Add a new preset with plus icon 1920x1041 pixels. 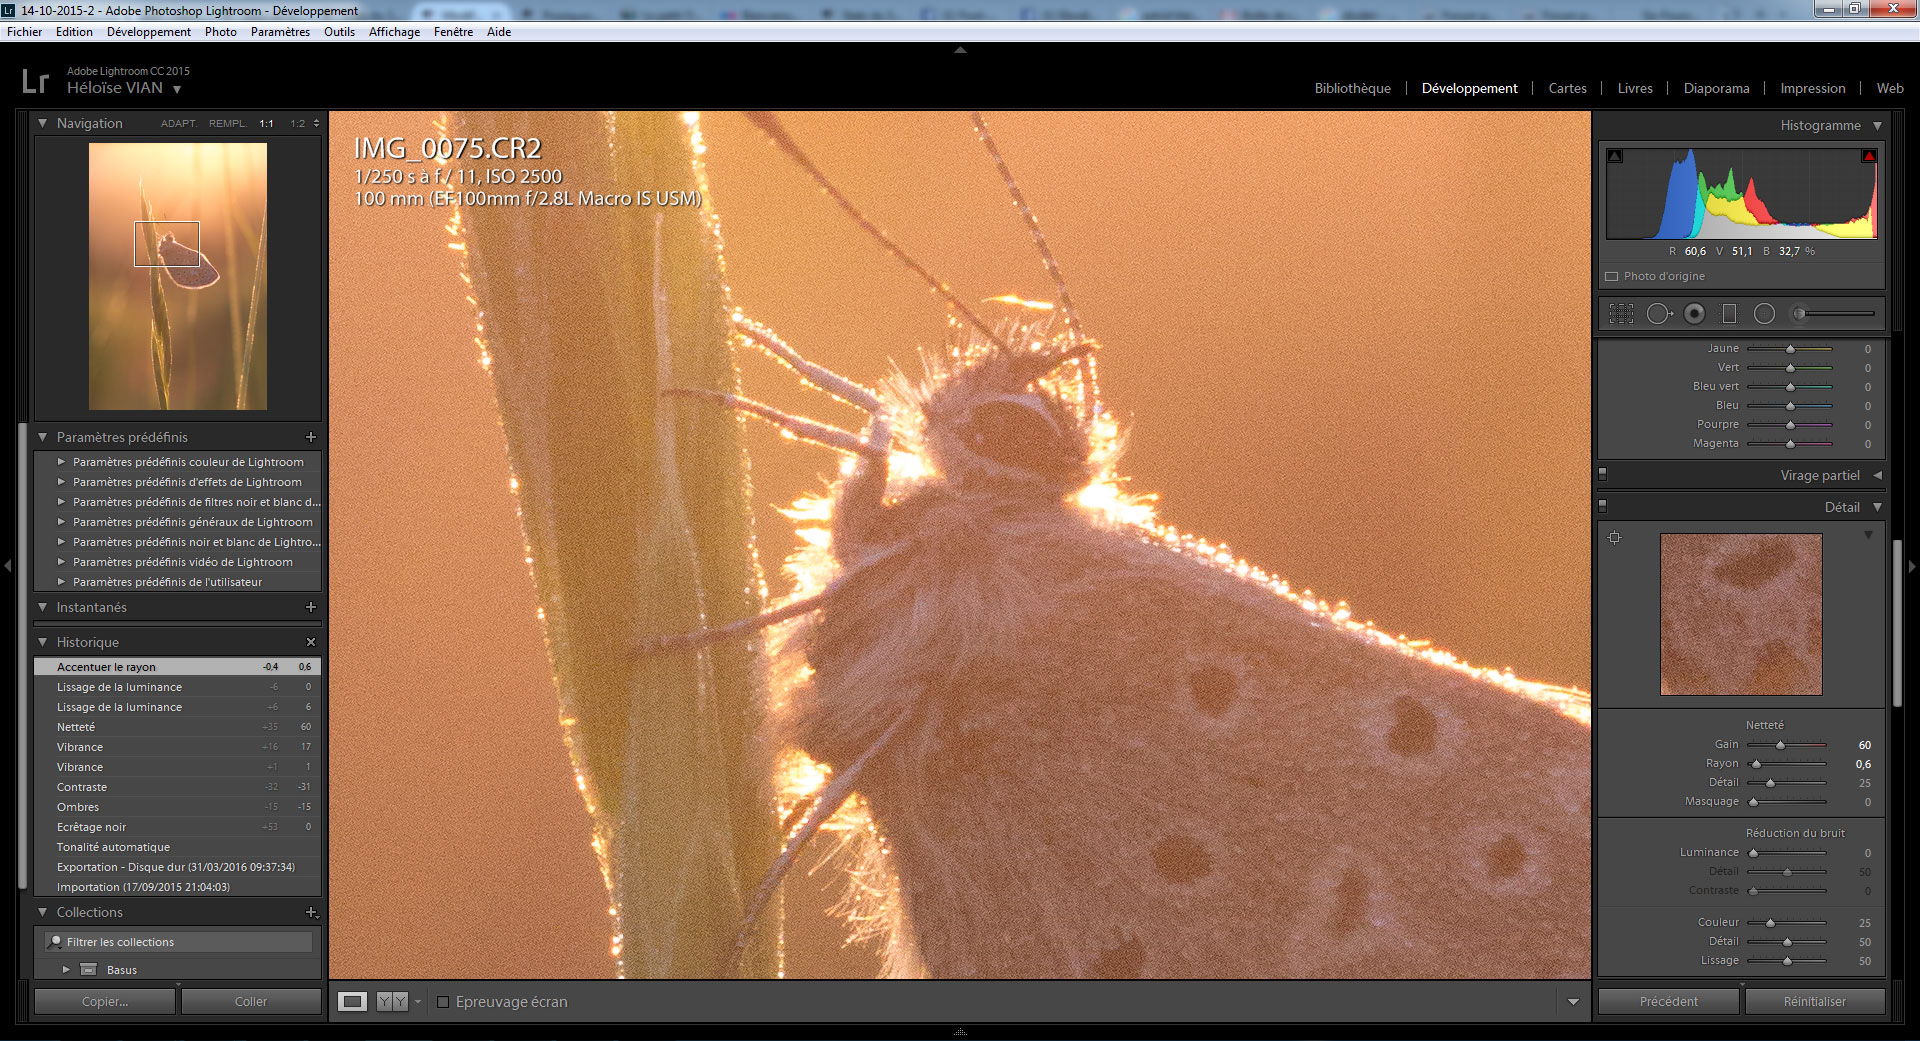(311, 437)
